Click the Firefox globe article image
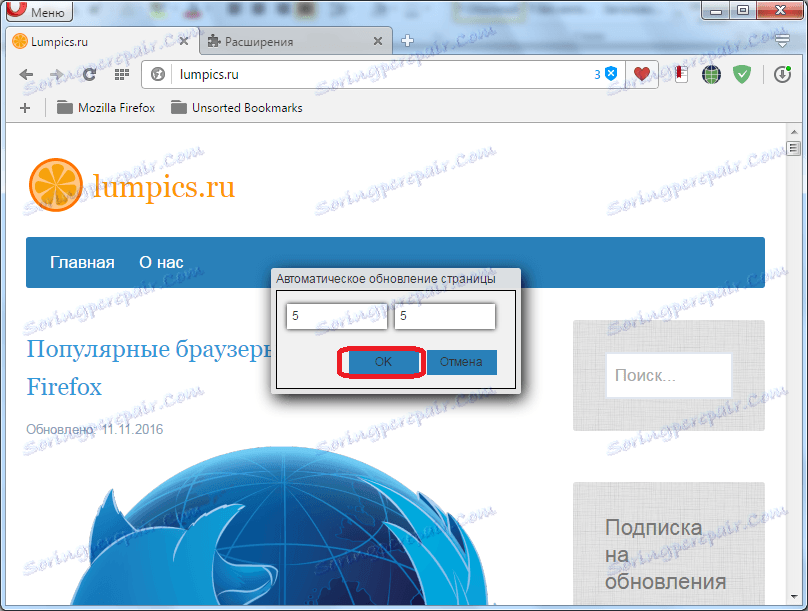 [x=281, y=525]
